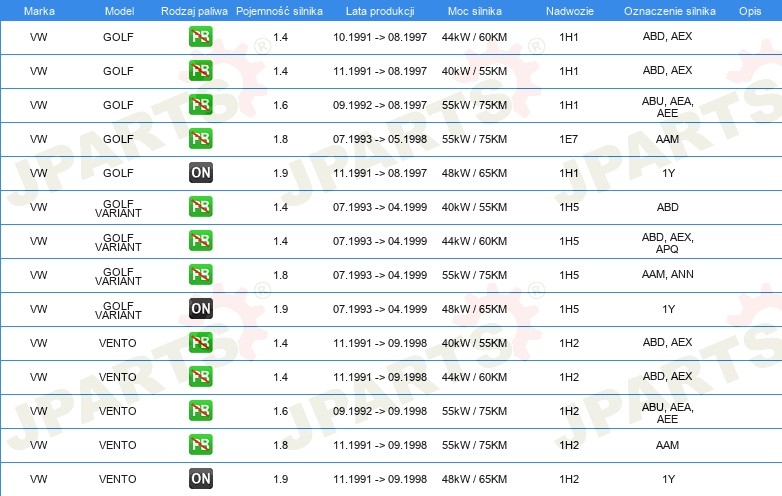Click date range 07.1993 -> 05.1998

[380, 139]
